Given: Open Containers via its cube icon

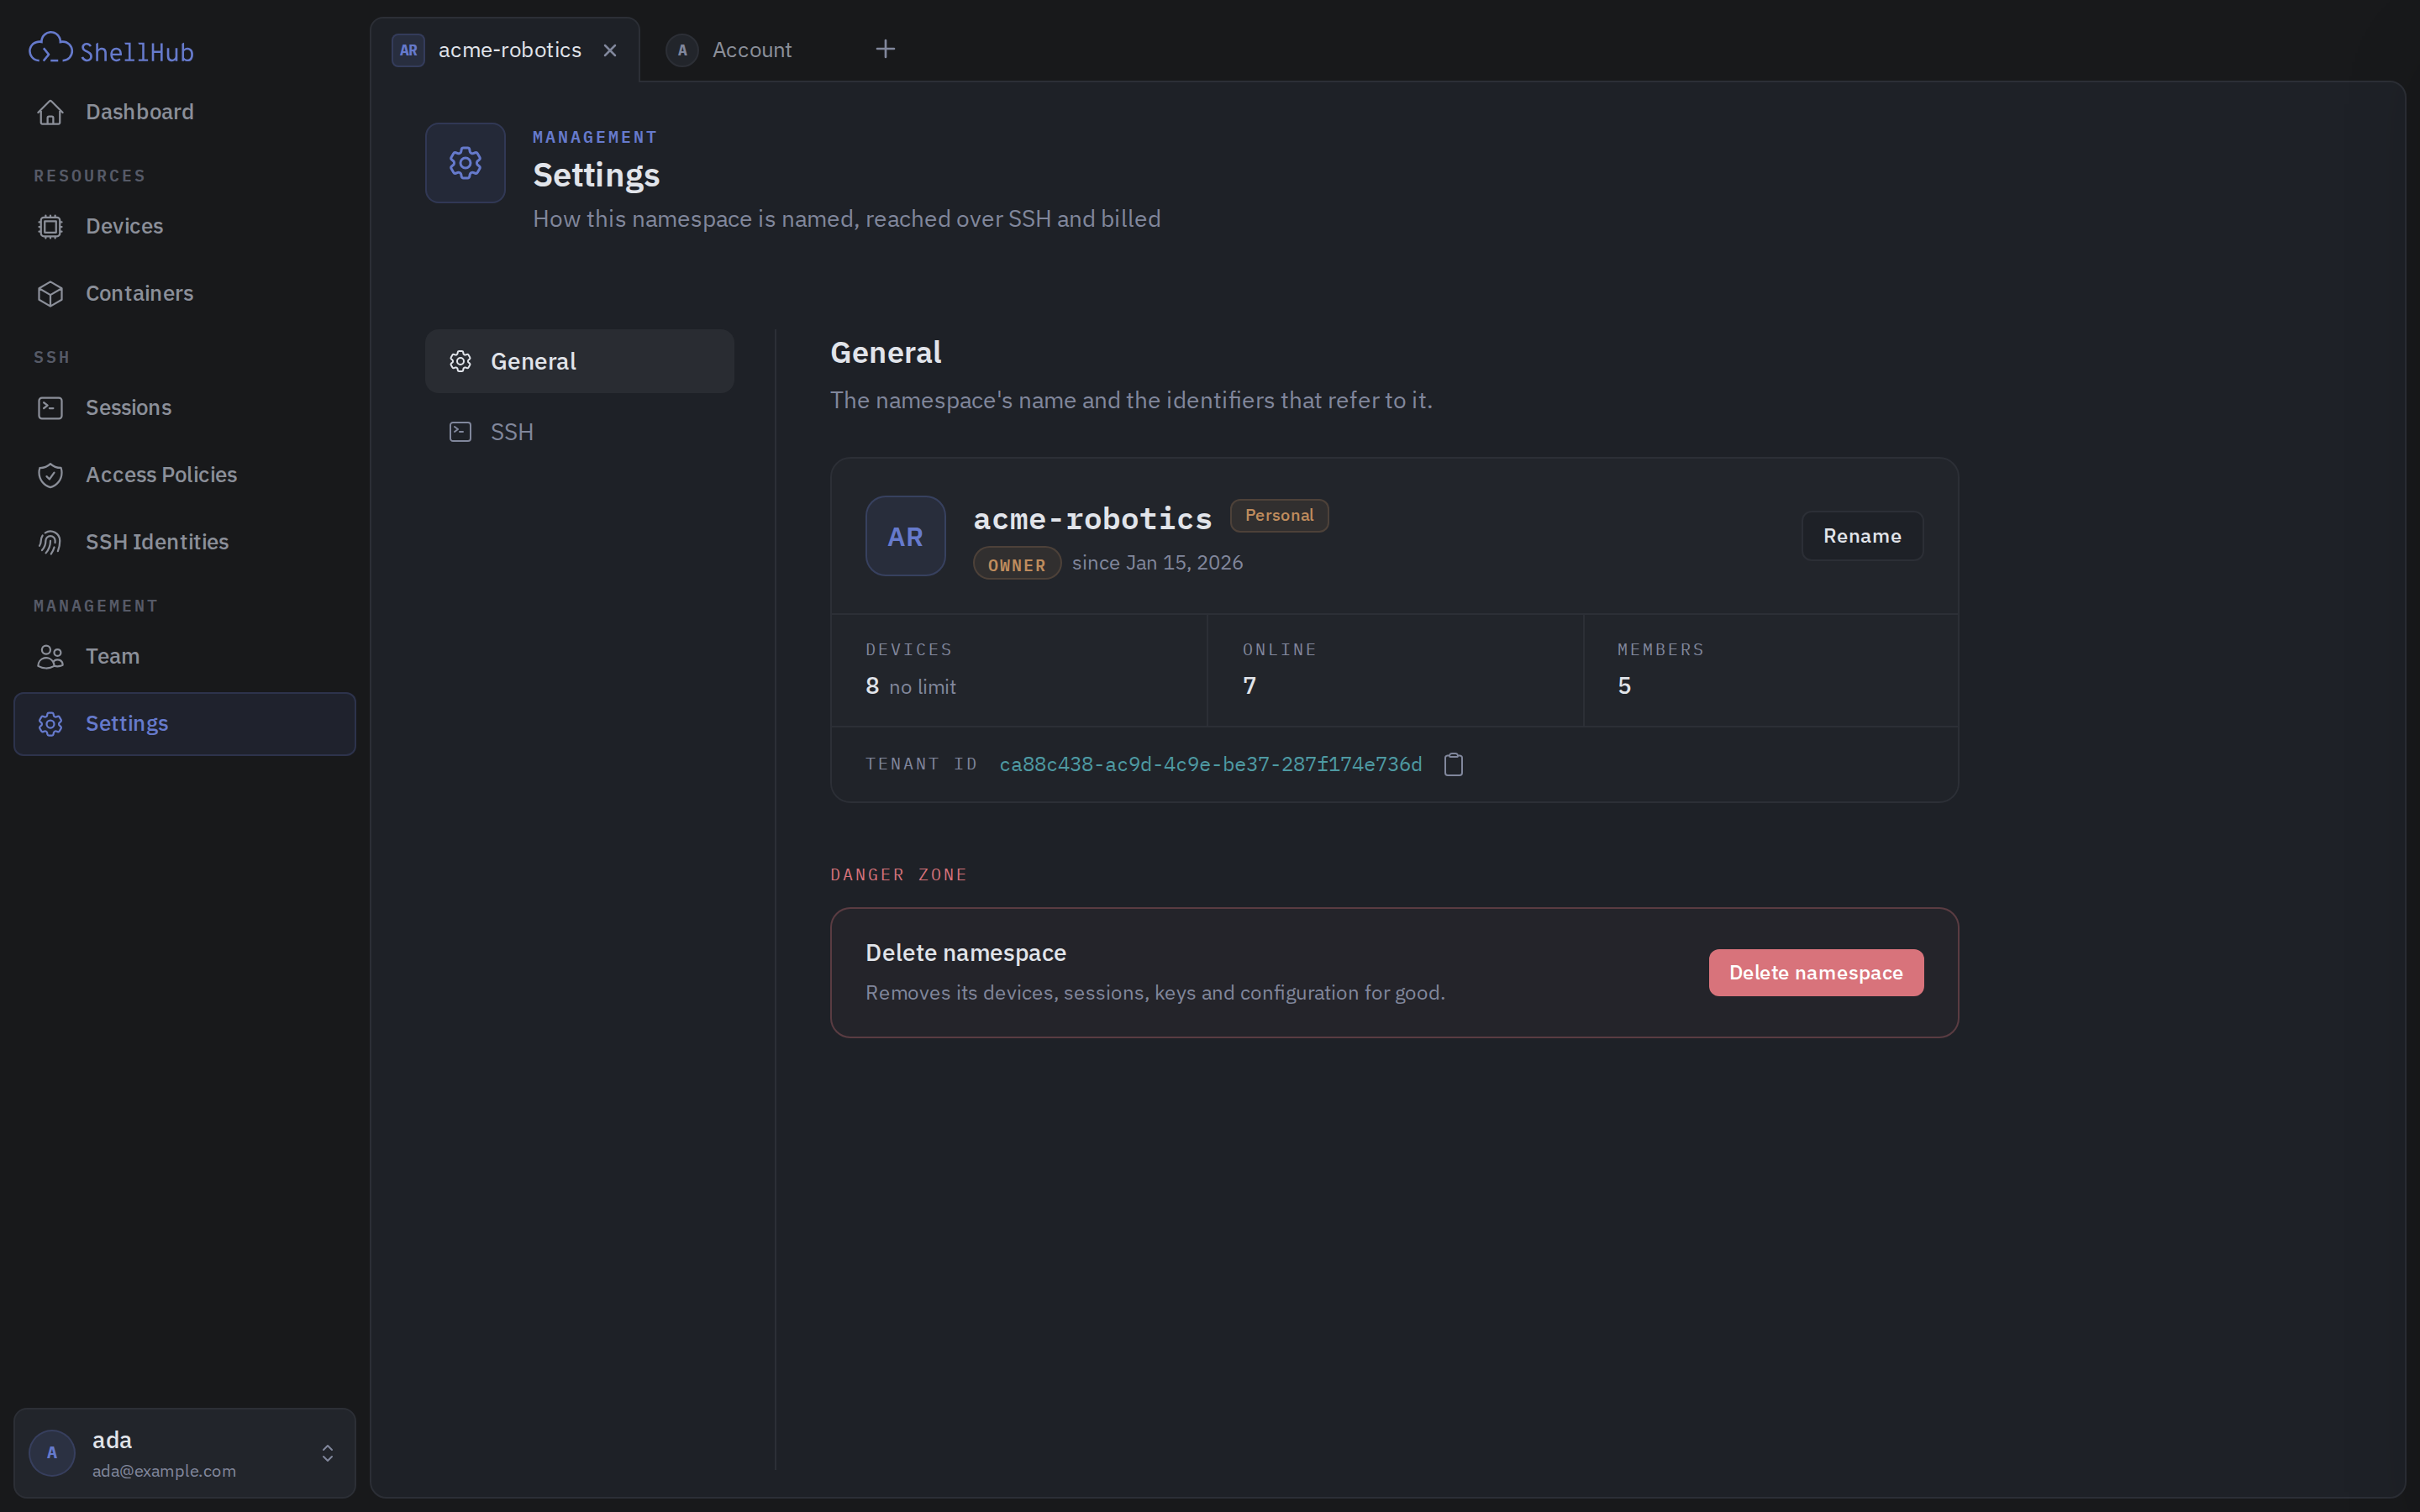Looking at the screenshot, I should pos(50,294).
